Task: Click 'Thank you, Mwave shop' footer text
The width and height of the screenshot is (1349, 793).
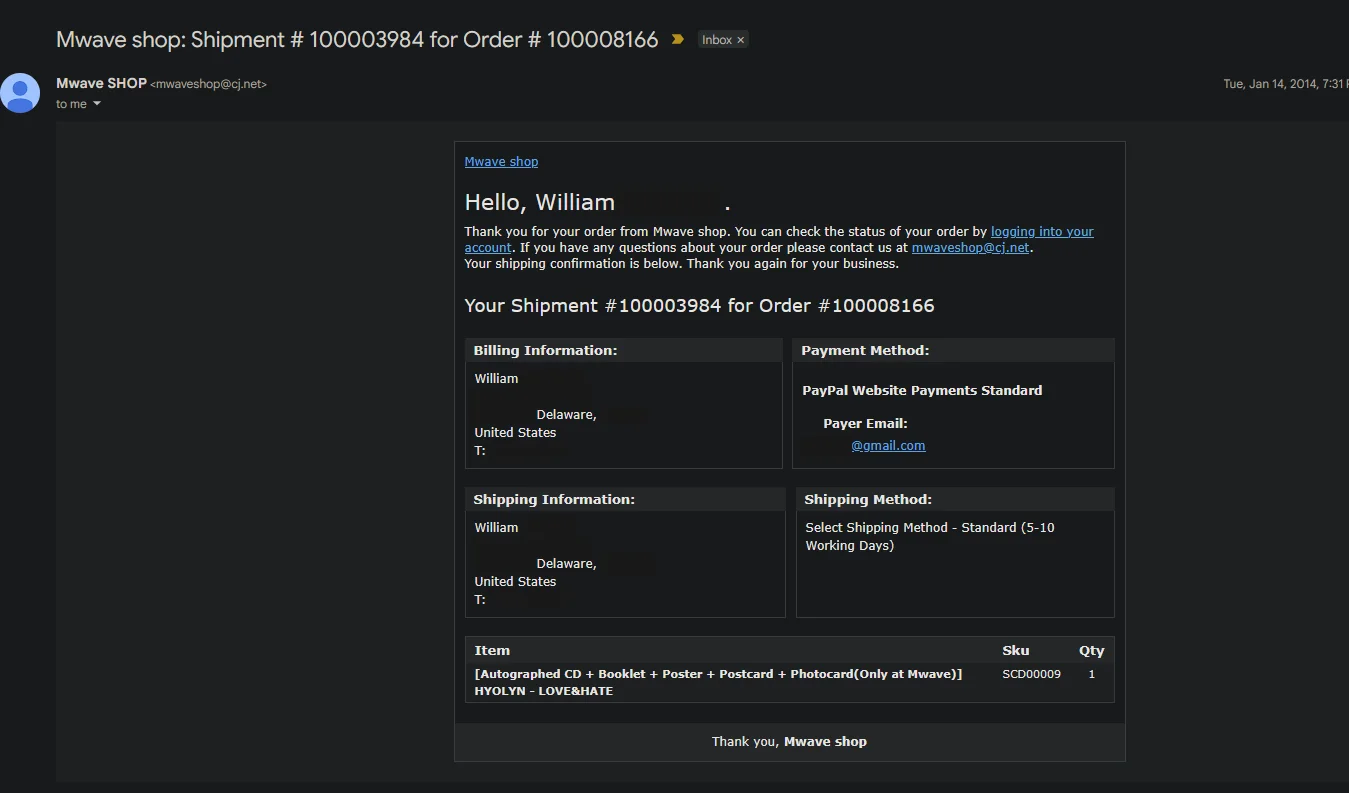Action: click(789, 741)
